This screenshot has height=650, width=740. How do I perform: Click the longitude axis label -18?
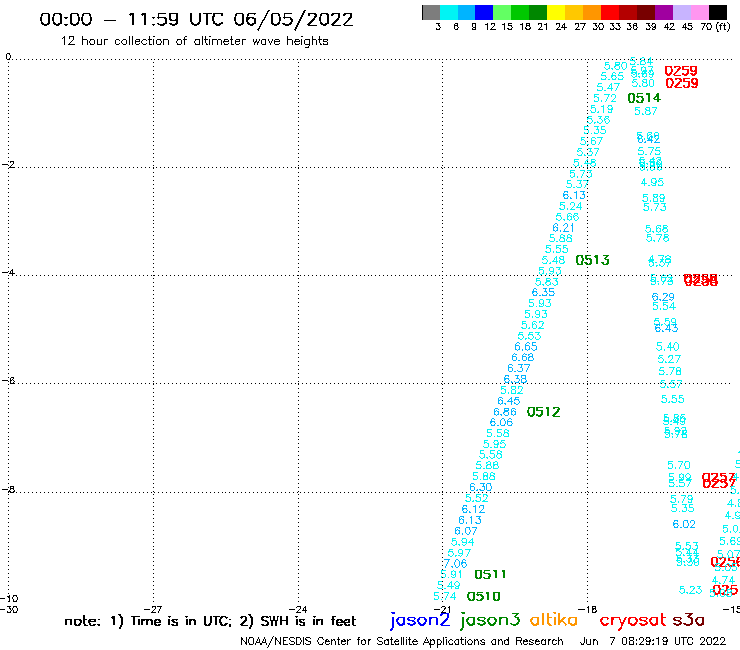588,609
